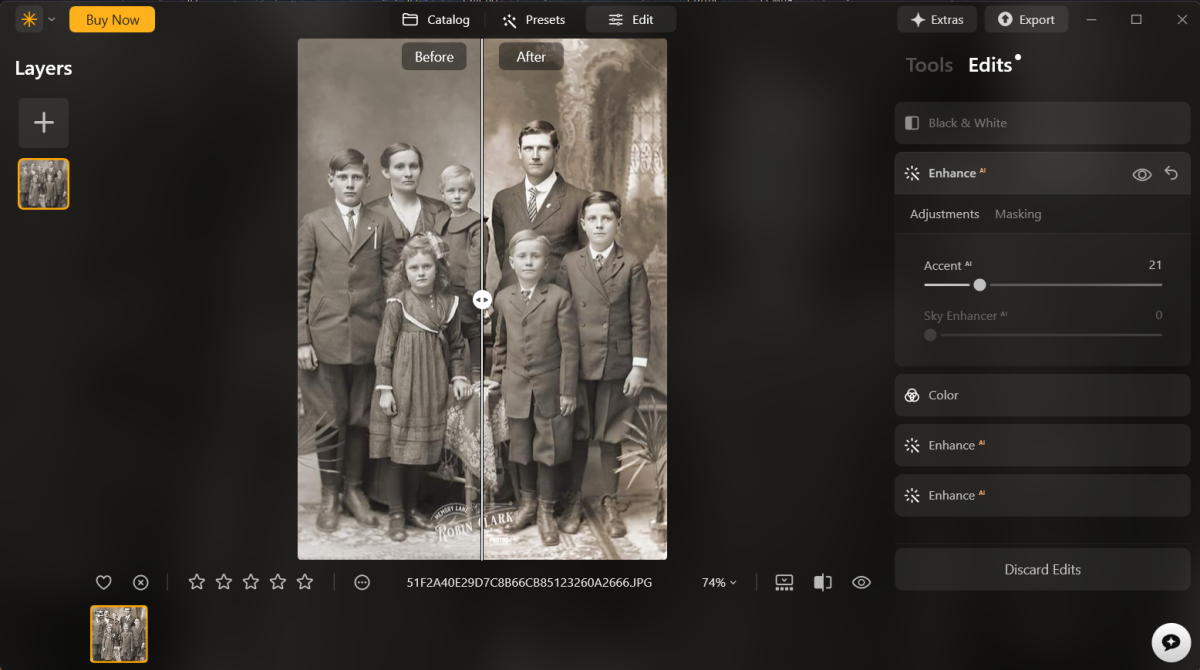The image size is (1200, 670).
Task: Toggle the before/after compare icon
Action: click(822, 582)
